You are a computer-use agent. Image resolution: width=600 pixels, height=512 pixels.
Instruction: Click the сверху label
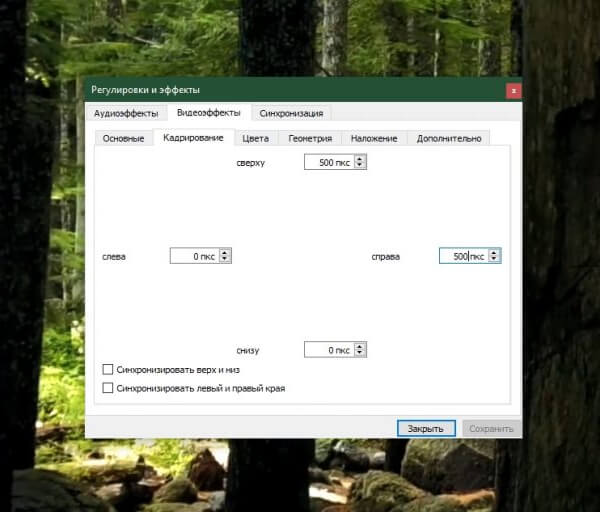click(x=251, y=163)
